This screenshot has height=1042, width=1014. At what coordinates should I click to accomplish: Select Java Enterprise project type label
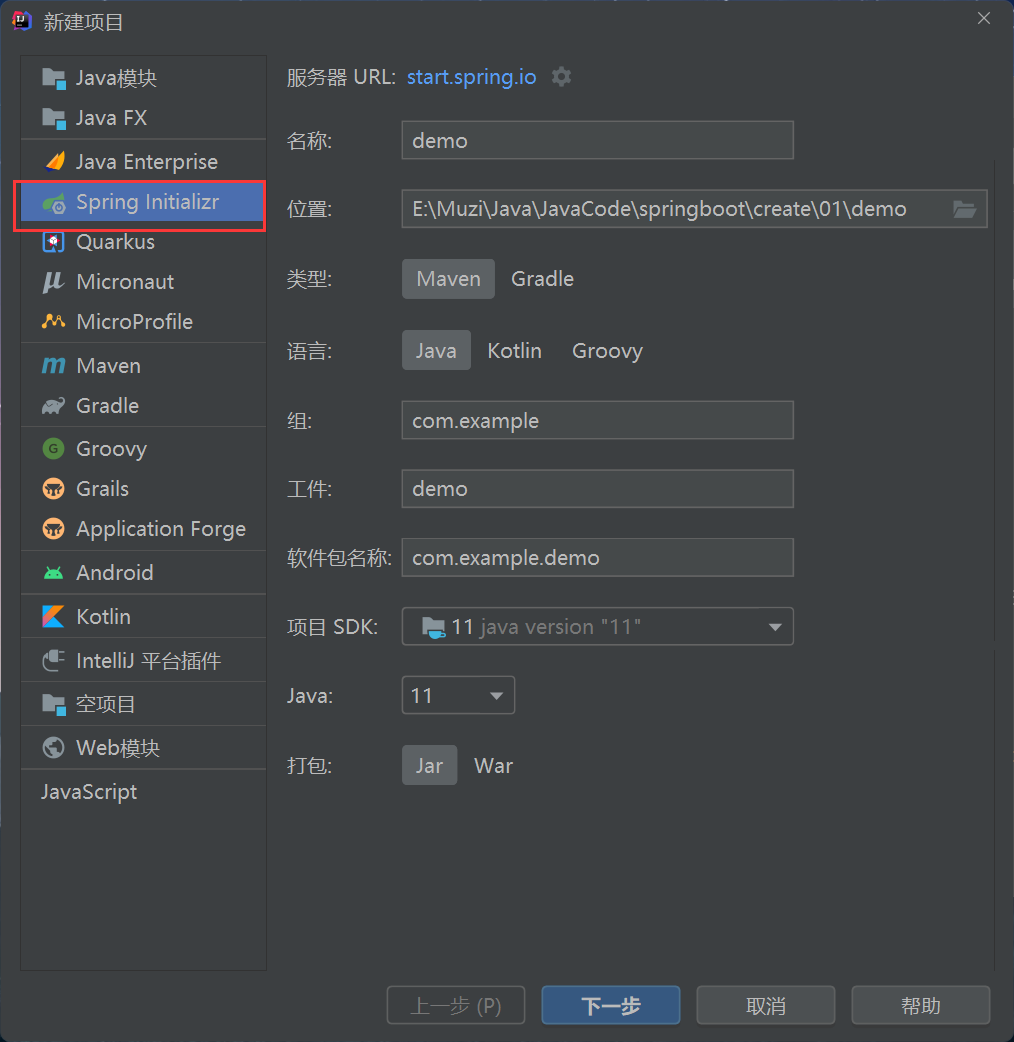147,161
